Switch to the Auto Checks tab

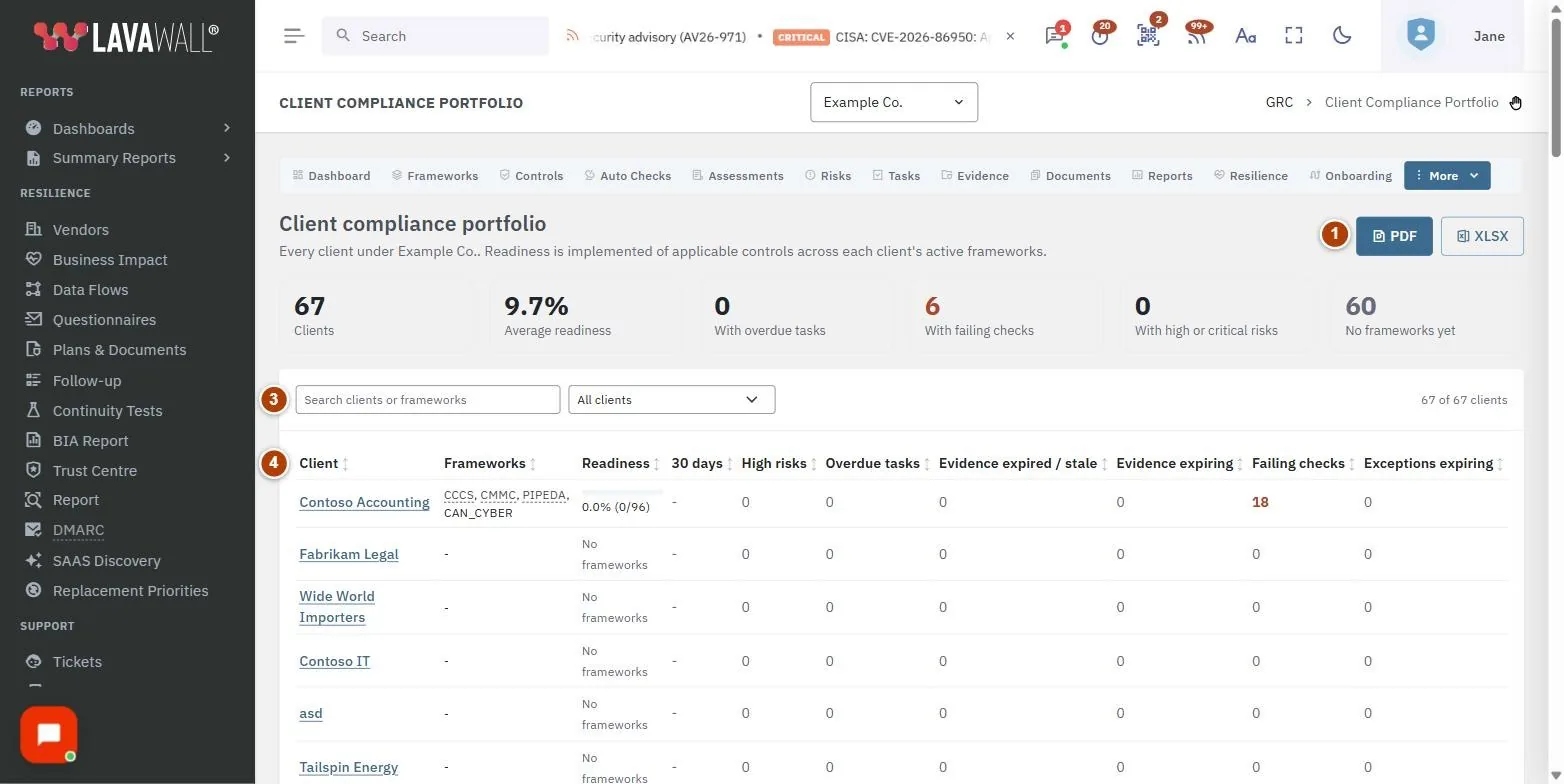coord(627,175)
